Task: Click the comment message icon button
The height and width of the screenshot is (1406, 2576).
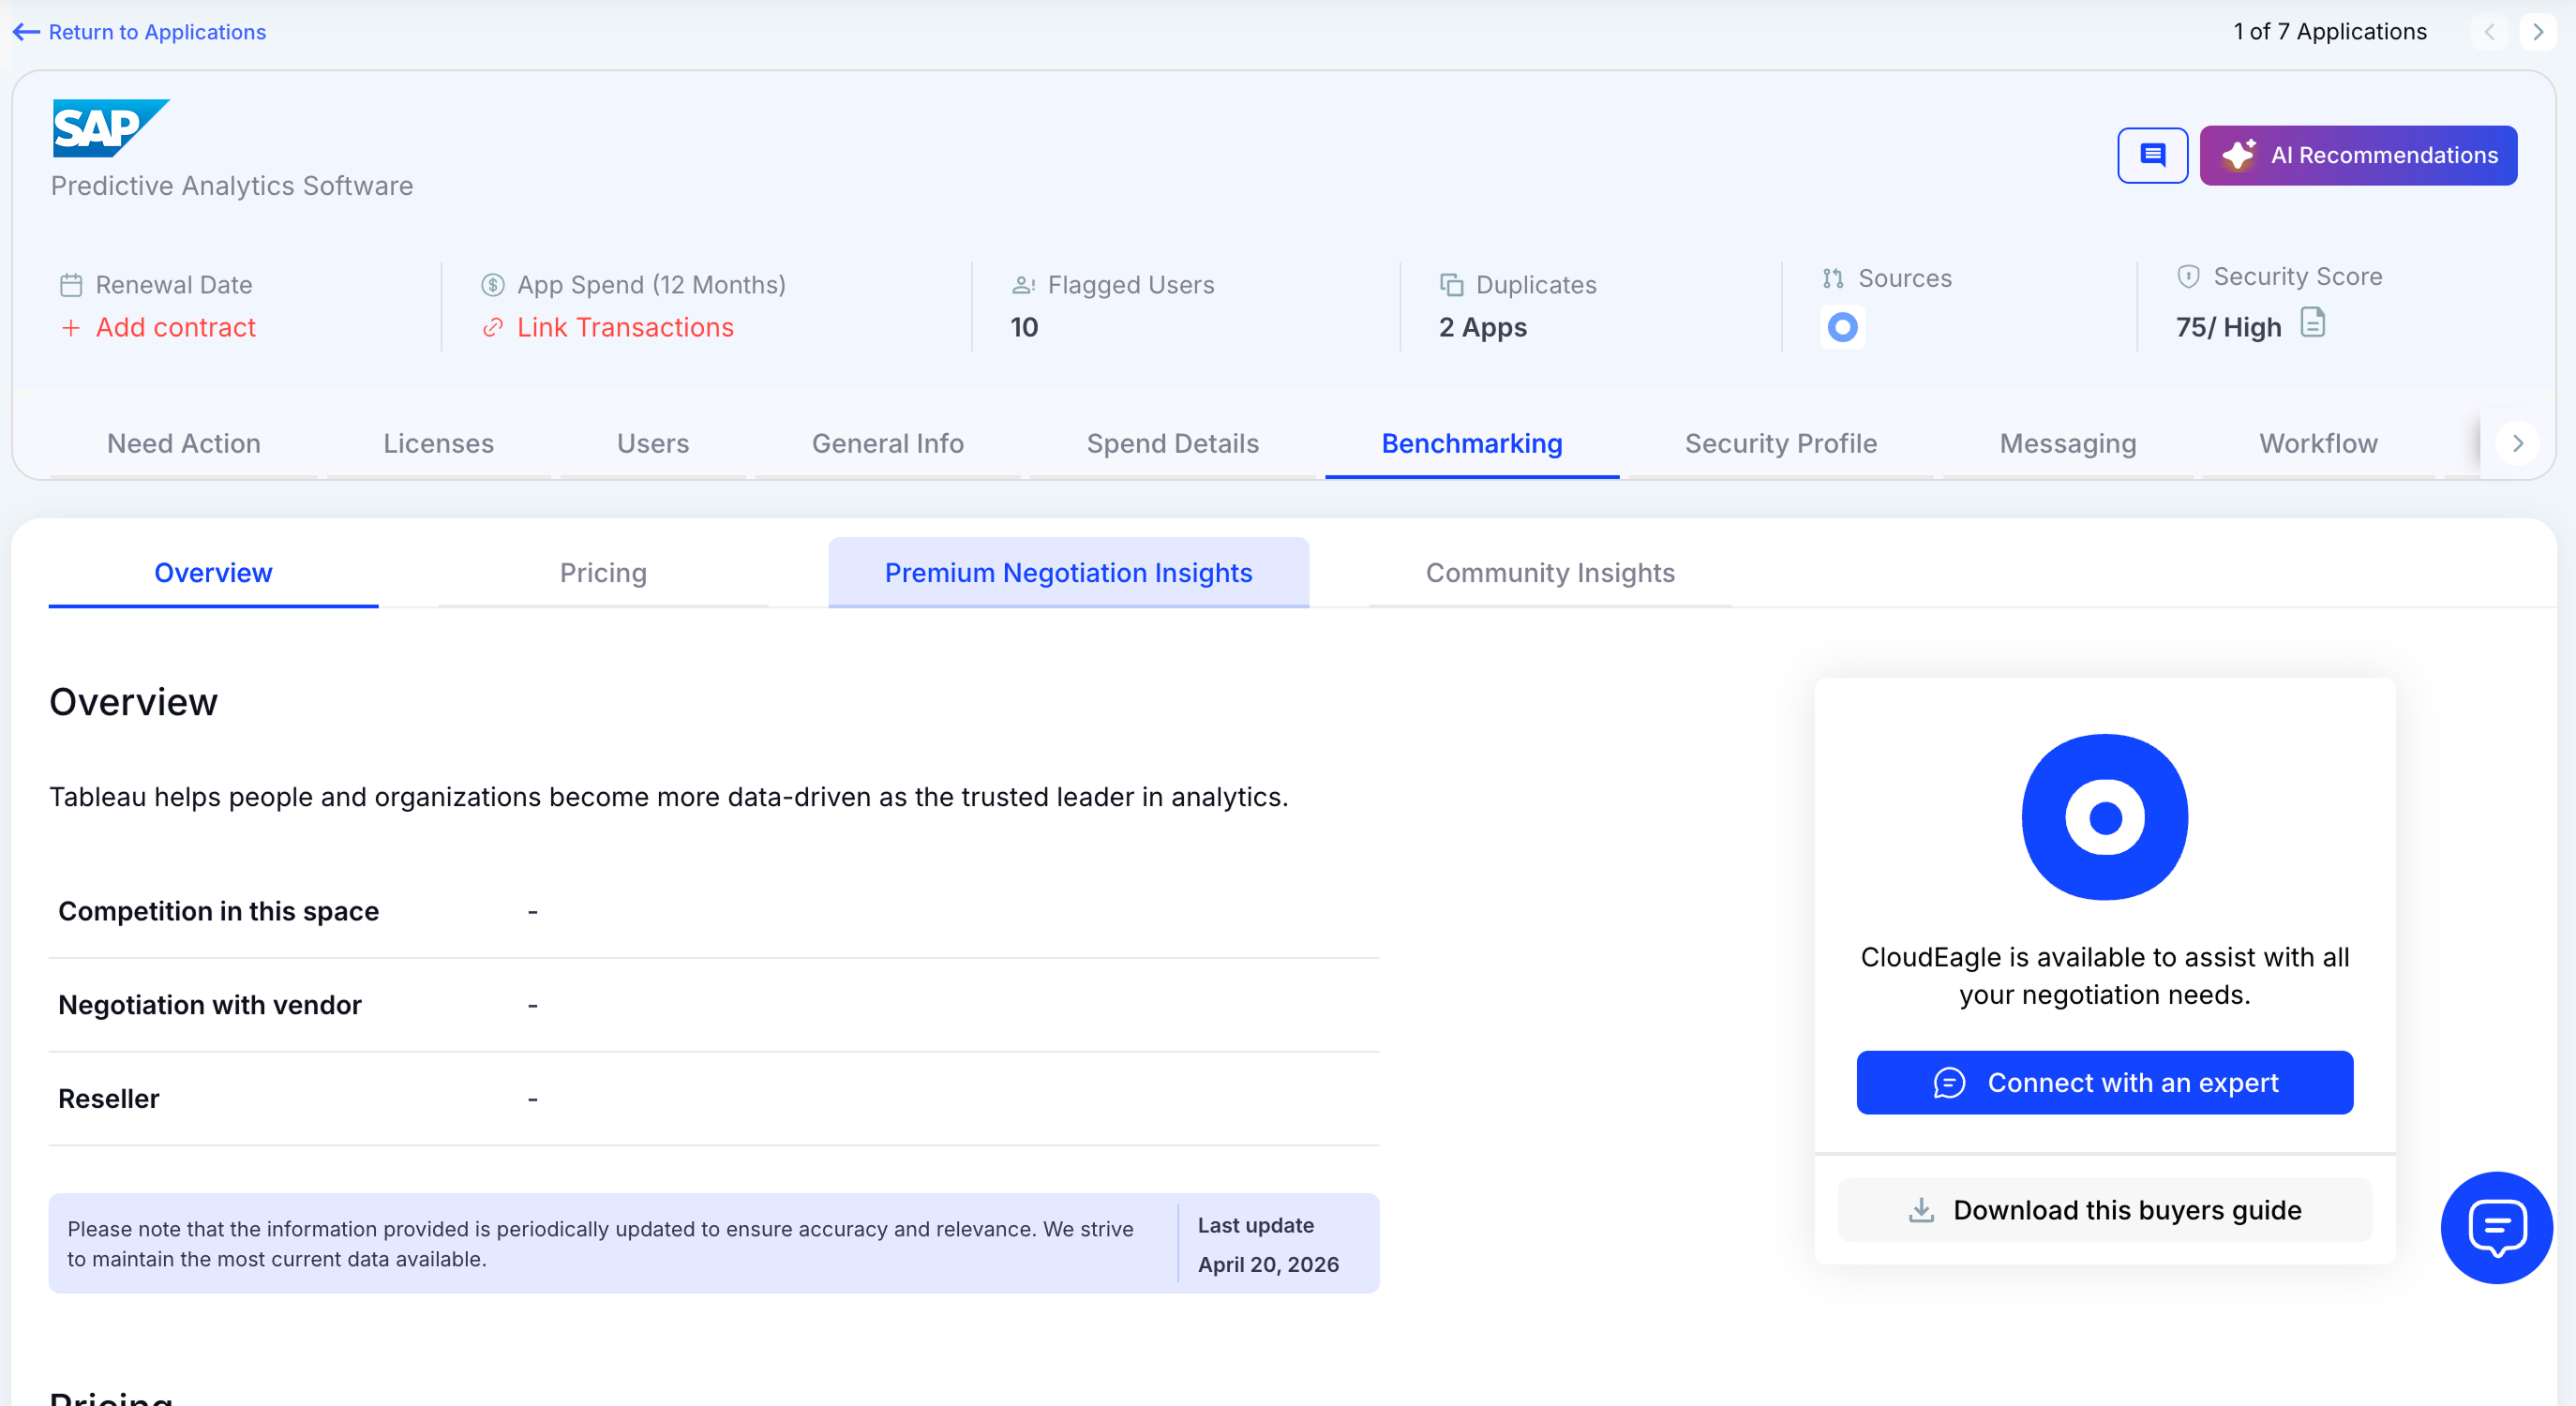Action: coord(2152,155)
